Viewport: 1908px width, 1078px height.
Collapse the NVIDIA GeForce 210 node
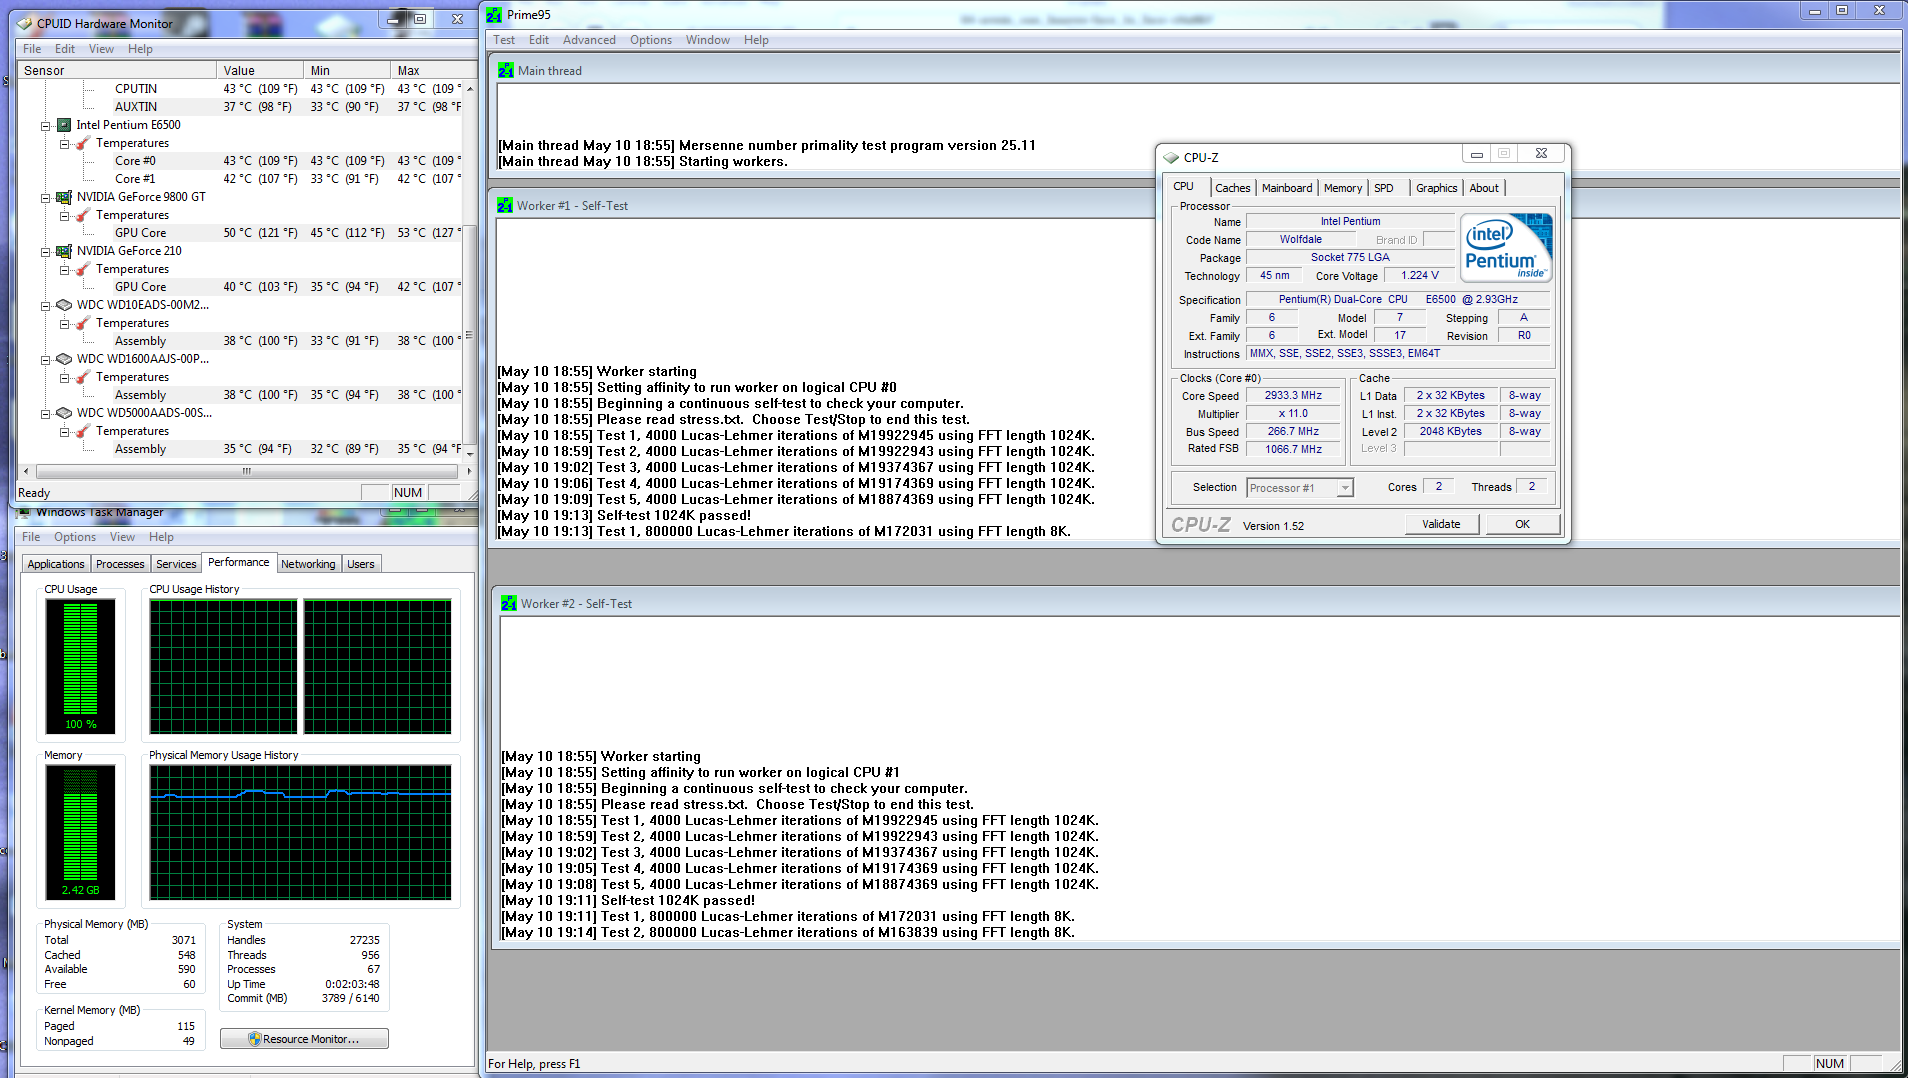pos(45,252)
